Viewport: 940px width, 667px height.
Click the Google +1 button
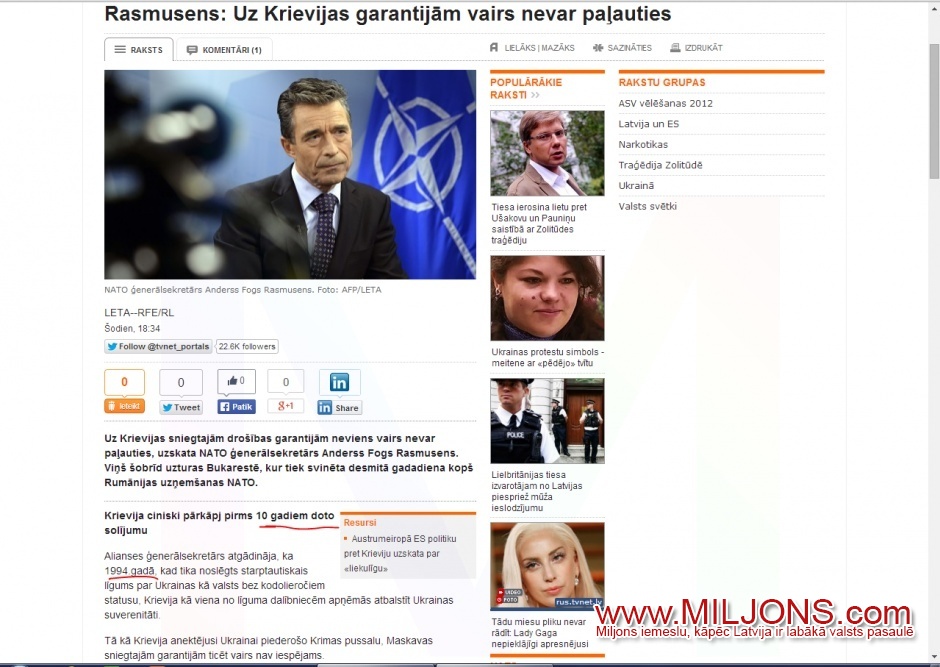(x=285, y=406)
